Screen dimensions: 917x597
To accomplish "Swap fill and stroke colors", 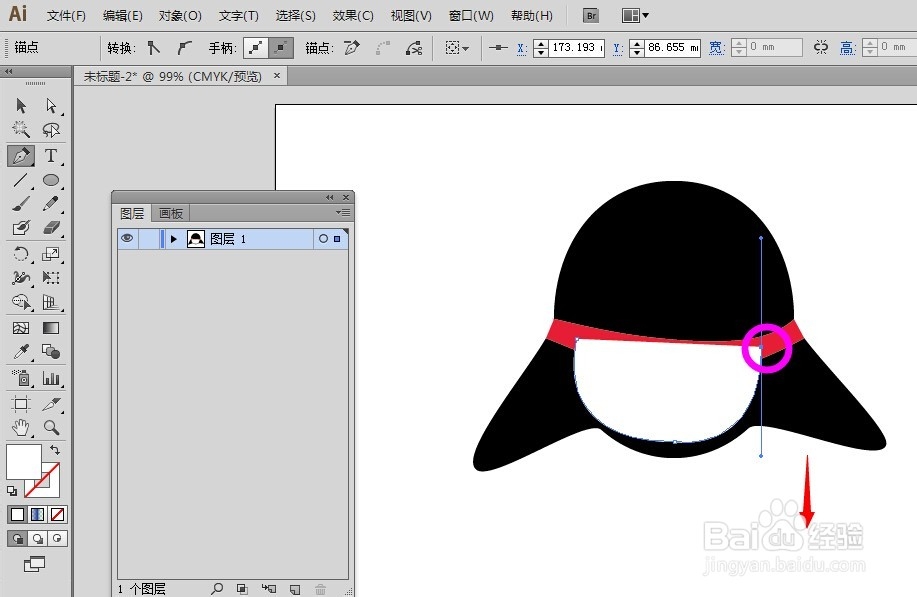I will pos(54,450).
